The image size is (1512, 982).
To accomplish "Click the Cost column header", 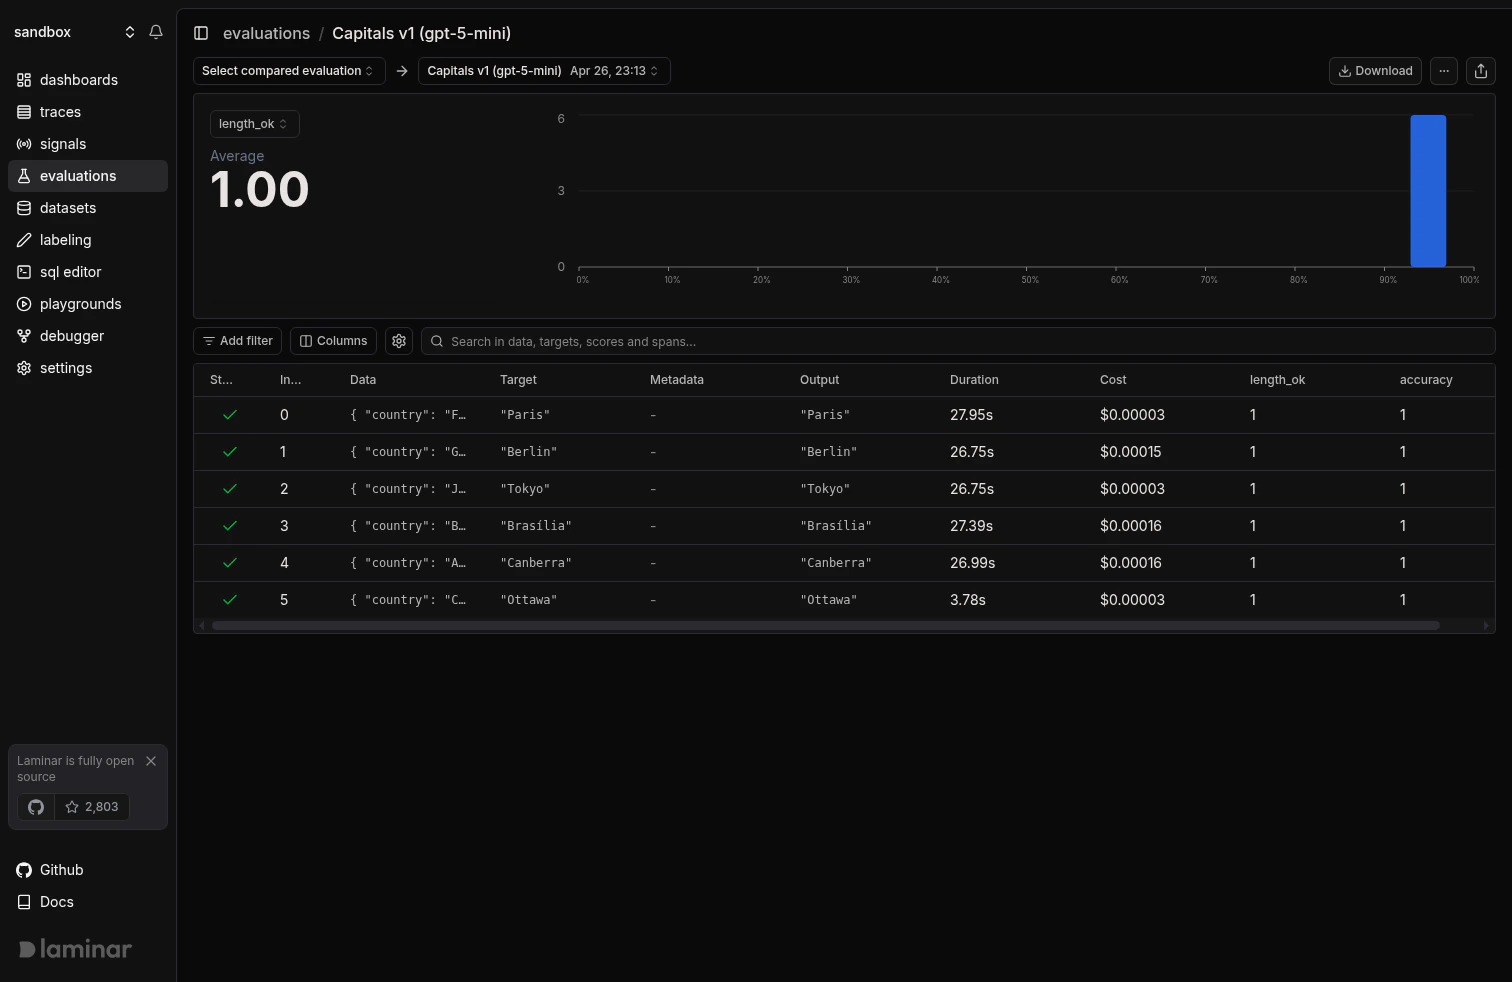I will click(1113, 380).
